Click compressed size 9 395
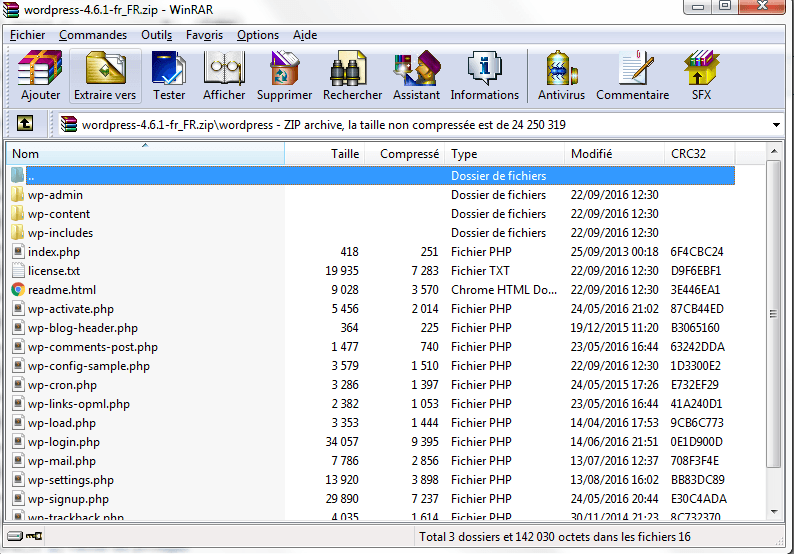Image resolution: width=794 pixels, height=554 pixels. 425,442
